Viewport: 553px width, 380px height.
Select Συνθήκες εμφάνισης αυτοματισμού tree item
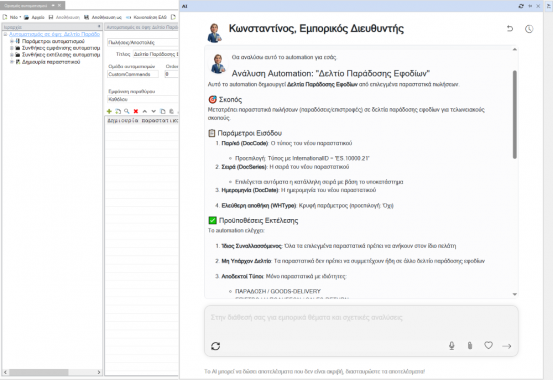pos(61,48)
